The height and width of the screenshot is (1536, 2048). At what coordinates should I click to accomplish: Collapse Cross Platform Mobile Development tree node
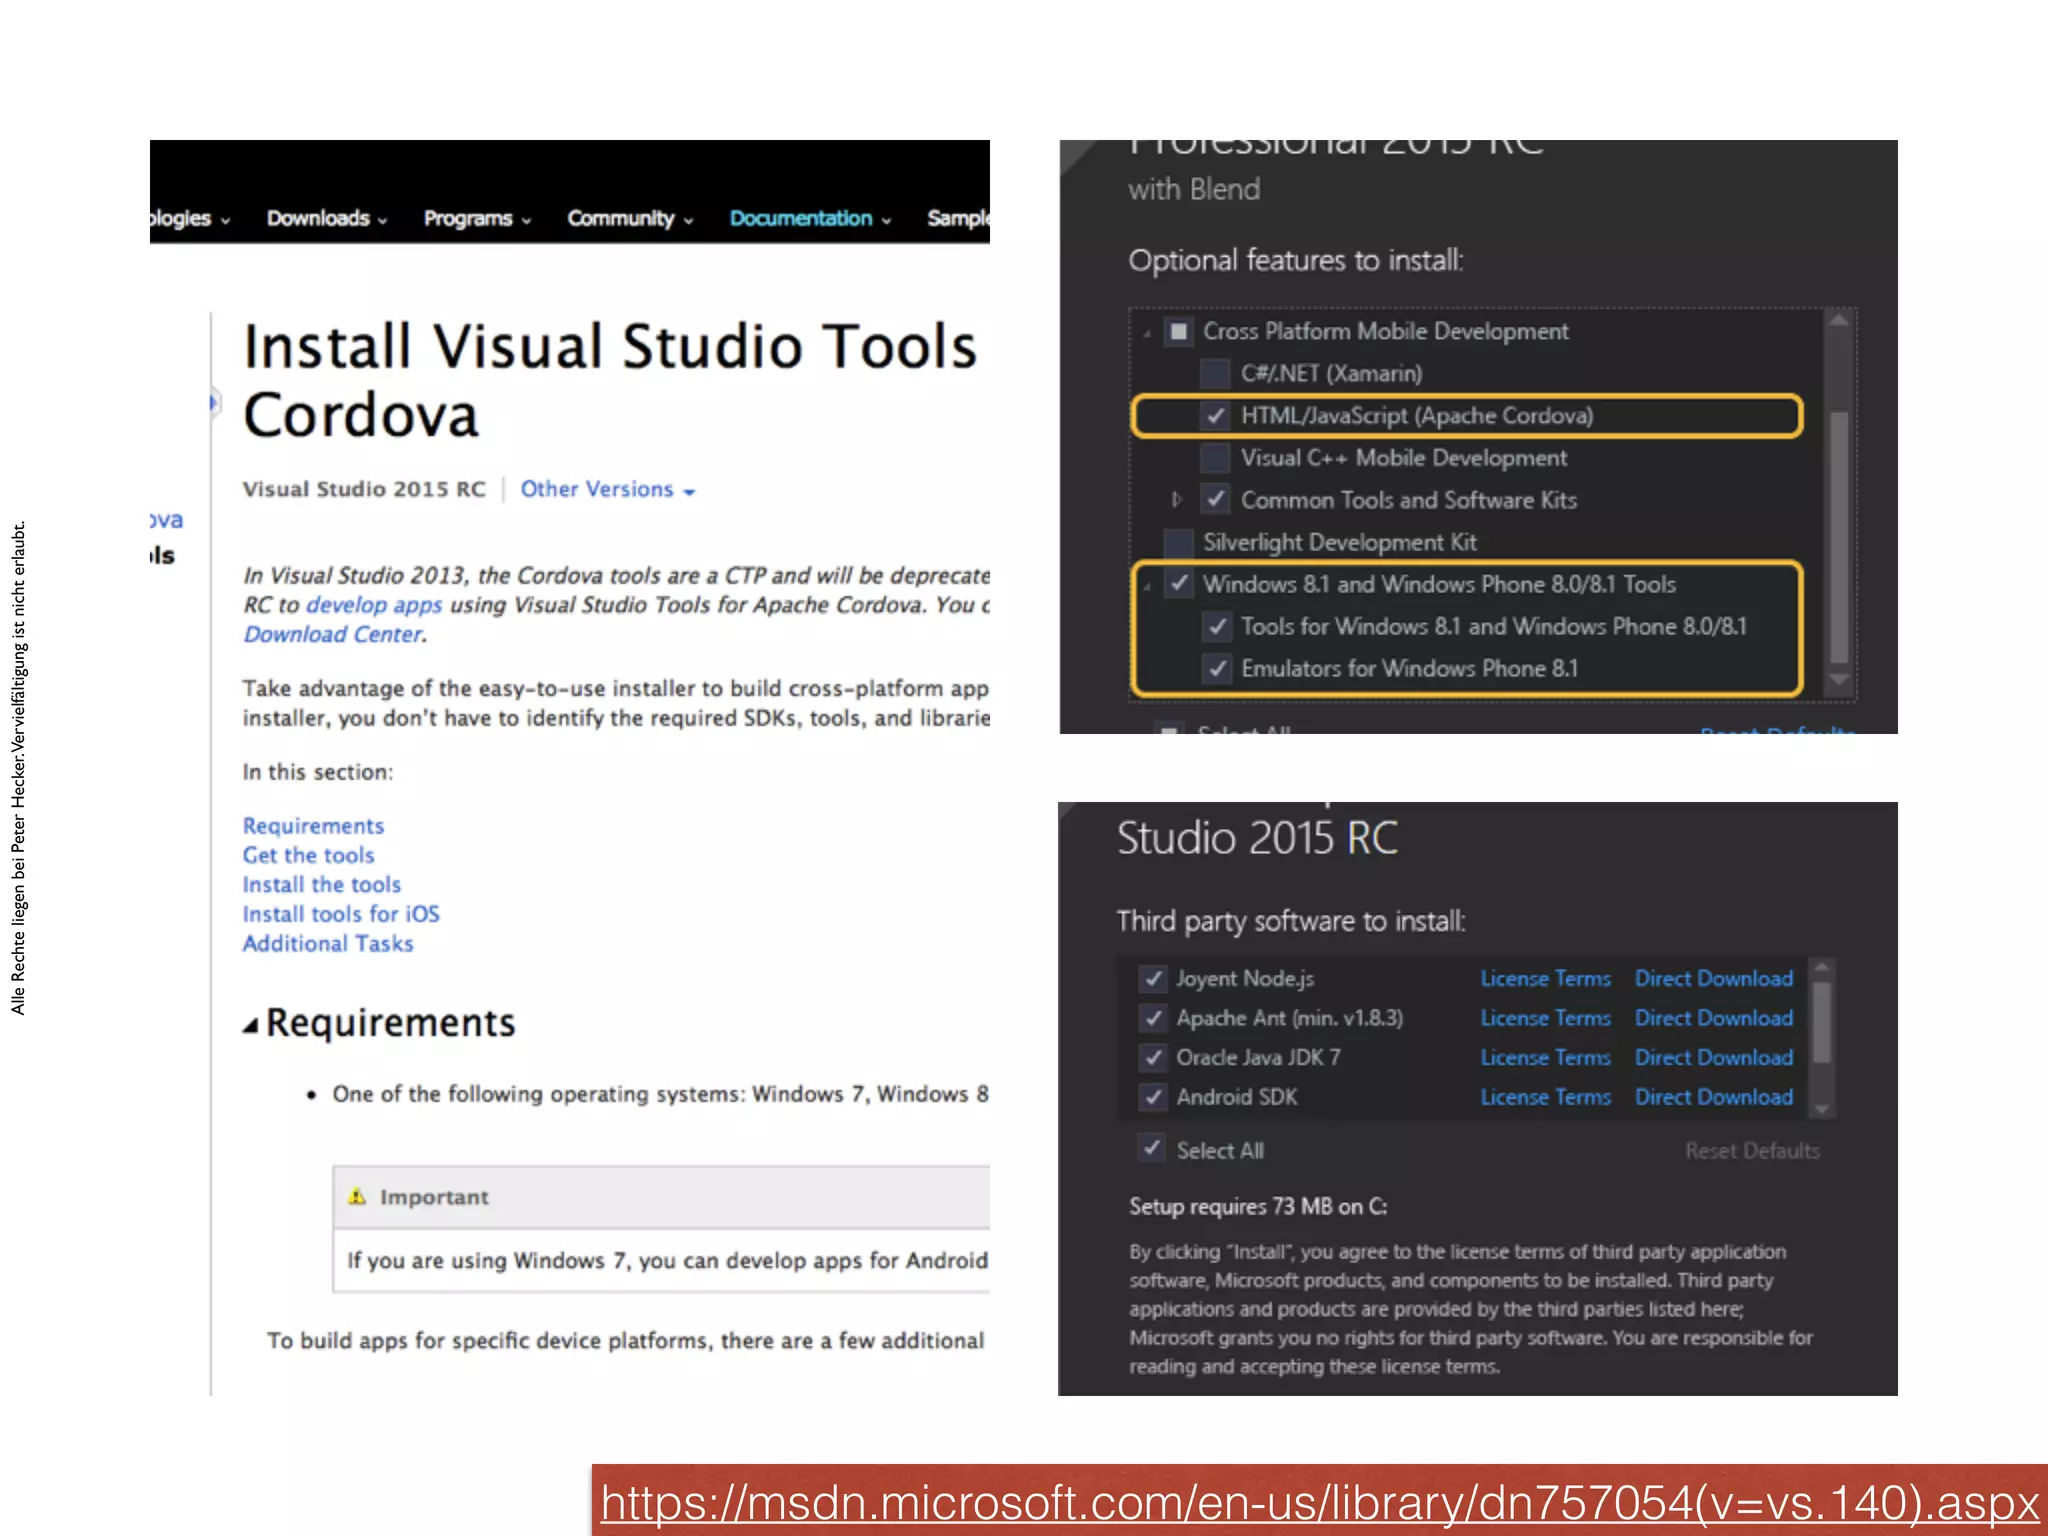(x=1147, y=333)
